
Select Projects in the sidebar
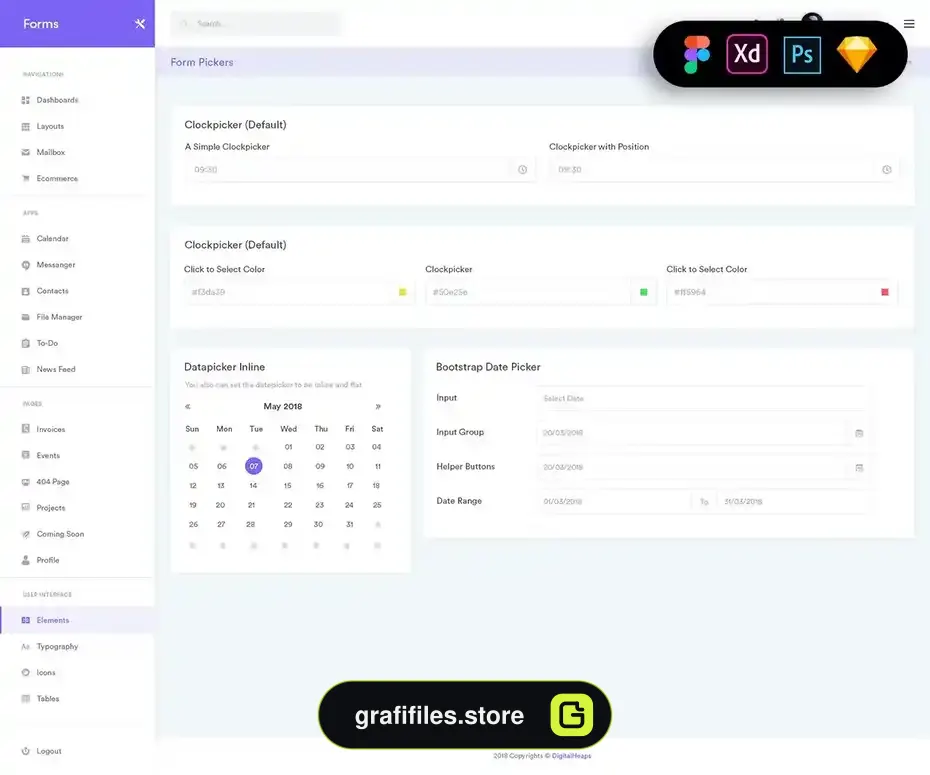coord(78,508)
